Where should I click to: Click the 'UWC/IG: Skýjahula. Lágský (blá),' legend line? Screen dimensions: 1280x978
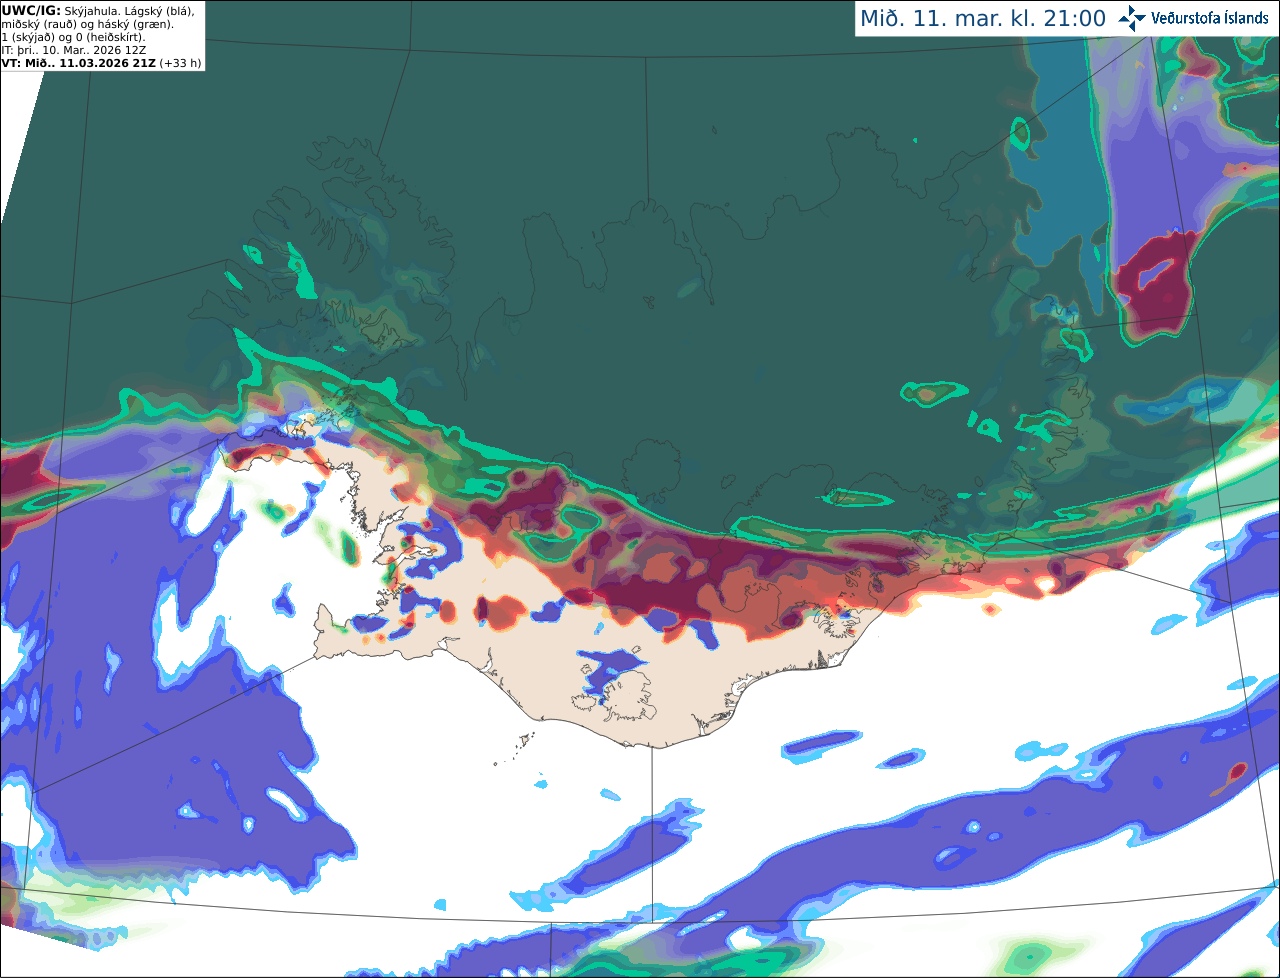(x=98, y=10)
